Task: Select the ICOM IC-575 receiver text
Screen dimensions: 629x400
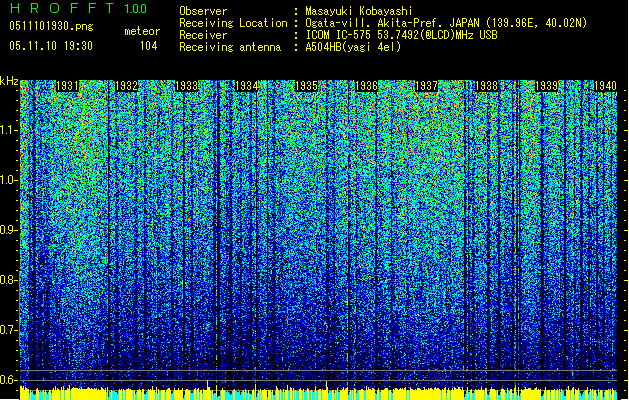Action: click(401, 35)
